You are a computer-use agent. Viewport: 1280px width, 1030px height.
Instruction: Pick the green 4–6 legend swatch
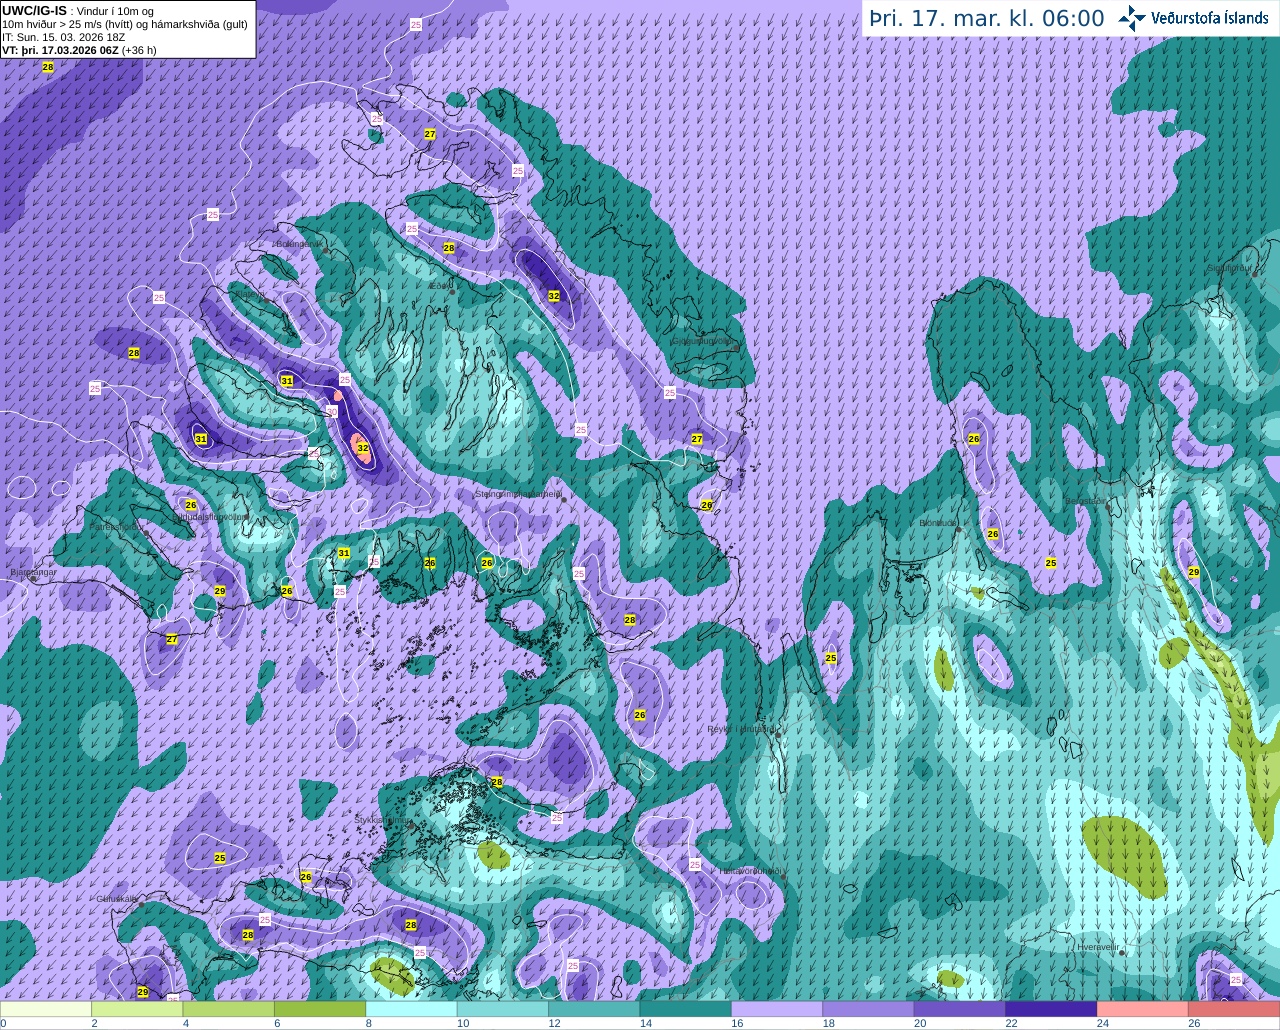[228, 1009]
